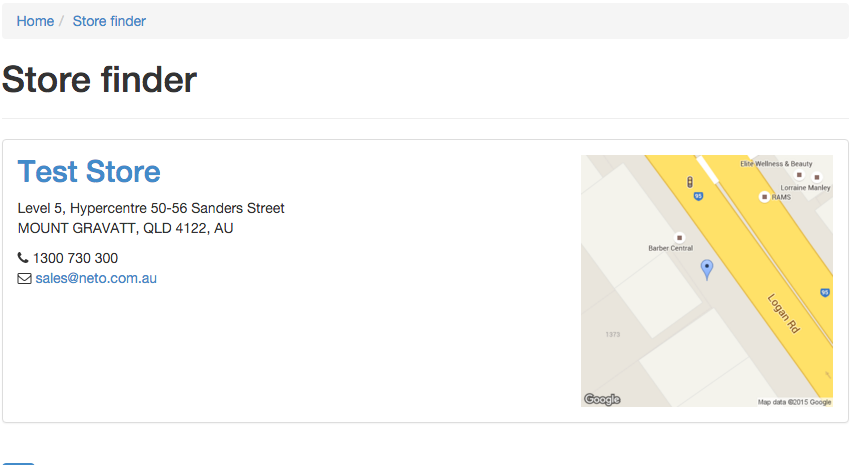Click the Google logo on the map
854x465 pixels.
click(x=602, y=400)
